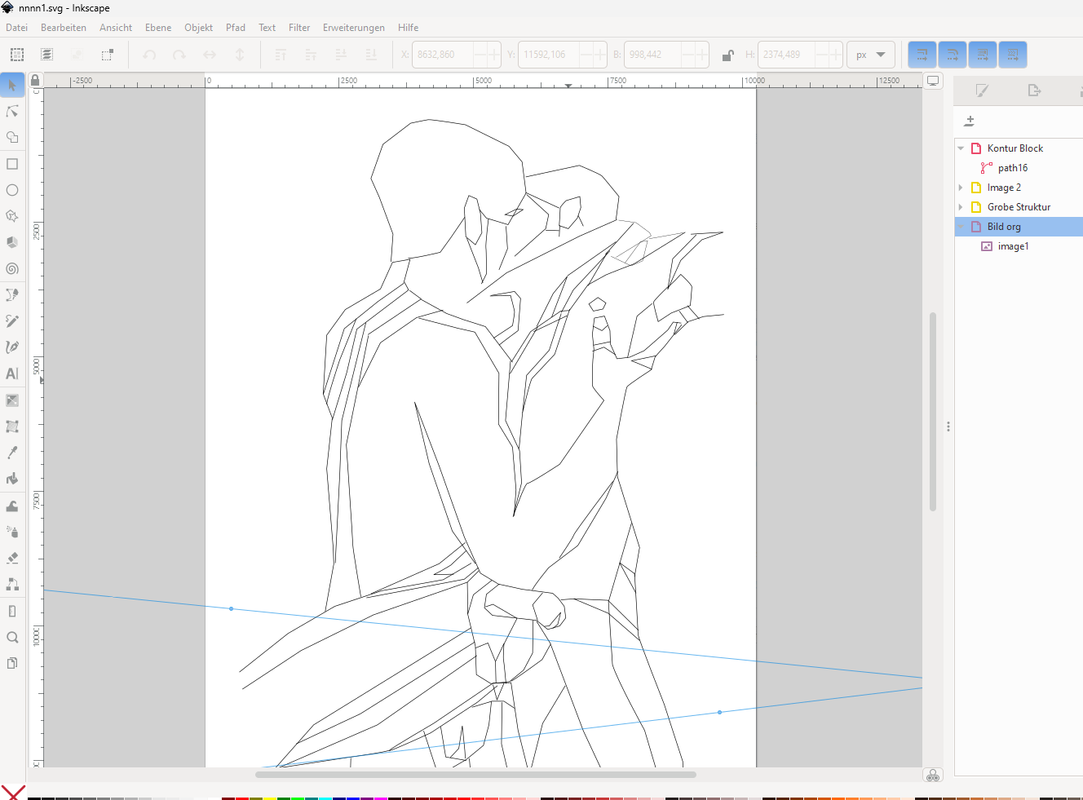This screenshot has height=800, width=1083.
Task: Click color management icon at canvas corner
Action: [932, 775]
